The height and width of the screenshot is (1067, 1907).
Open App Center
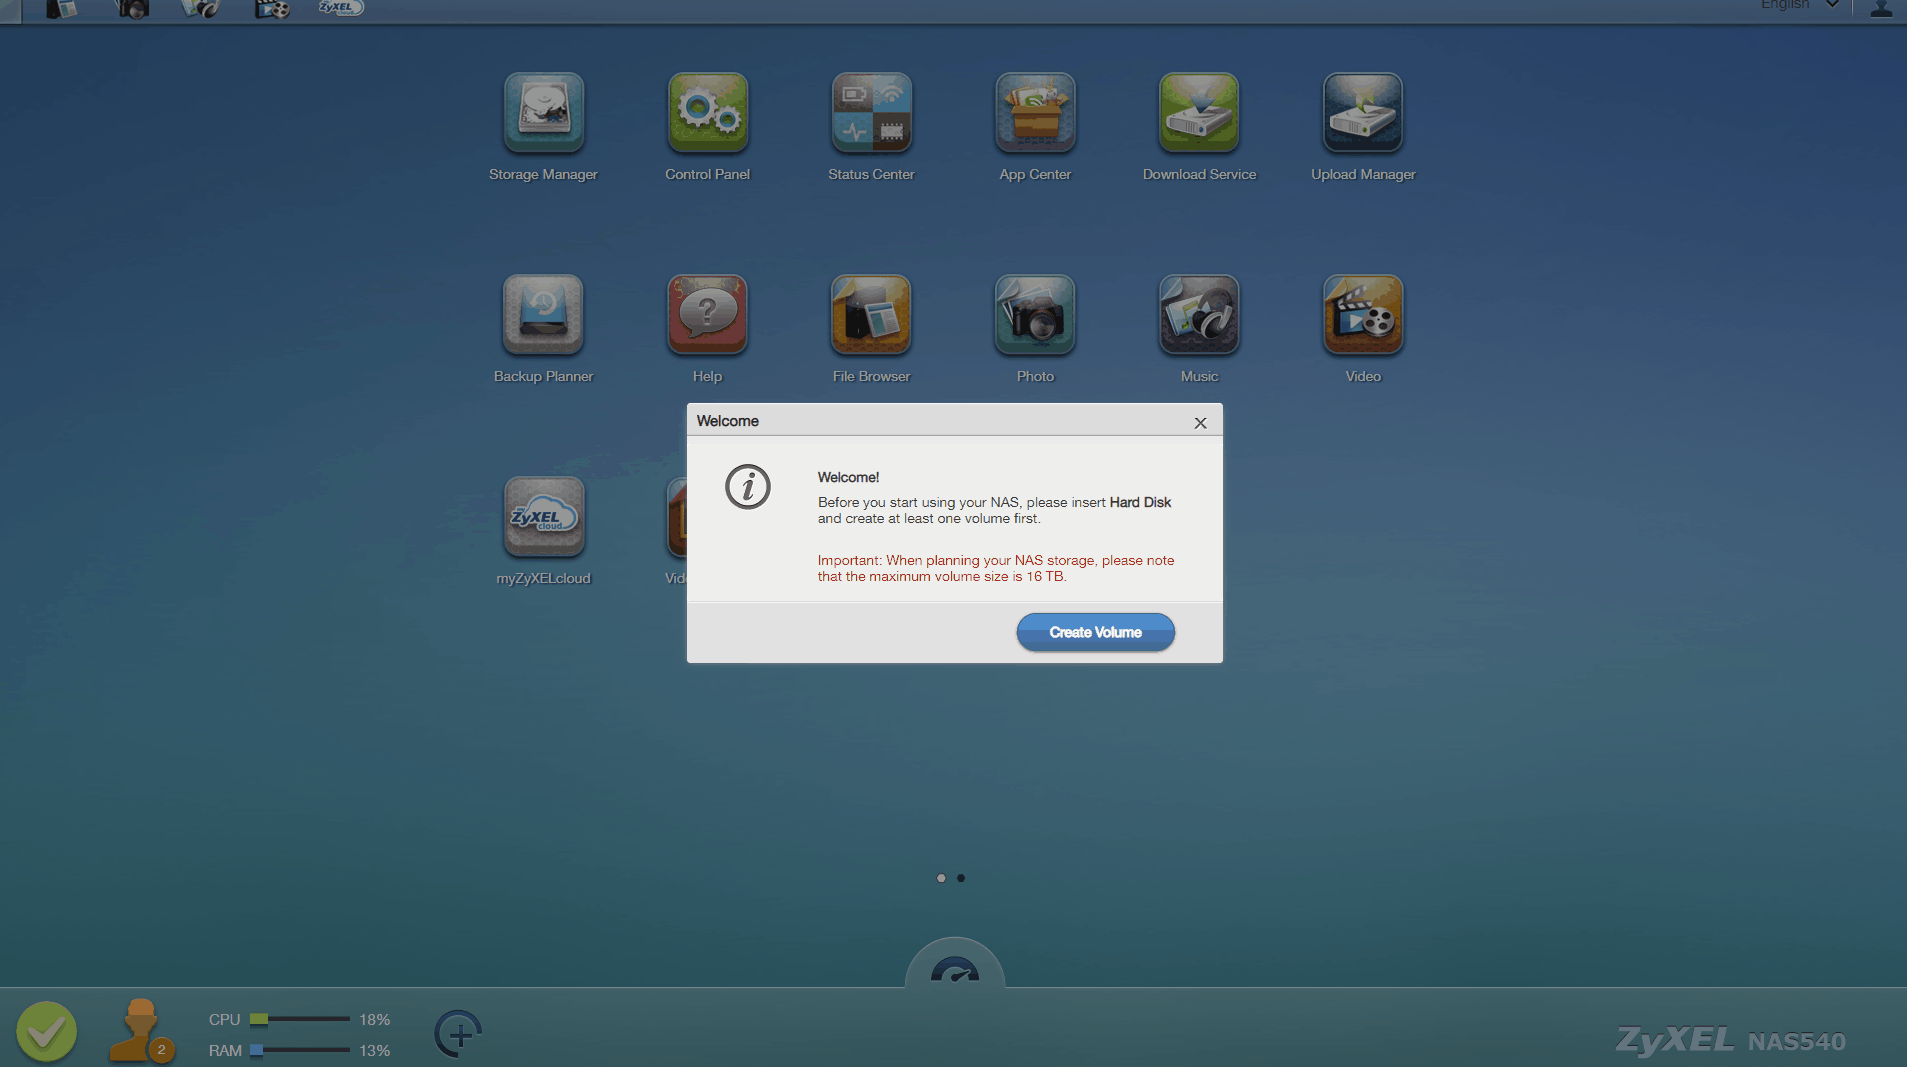[1035, 113]
